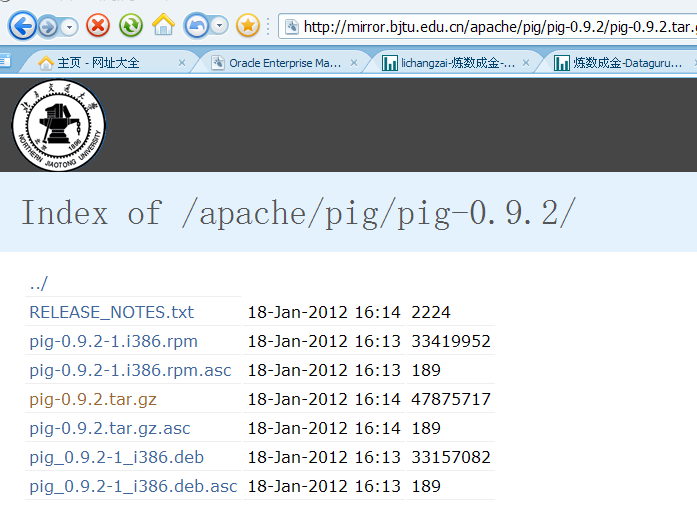Image resolution: width=697 pixels, height=507 pixels.
Task: Click the page icon in address bar
Action: (x=292, y=27)
